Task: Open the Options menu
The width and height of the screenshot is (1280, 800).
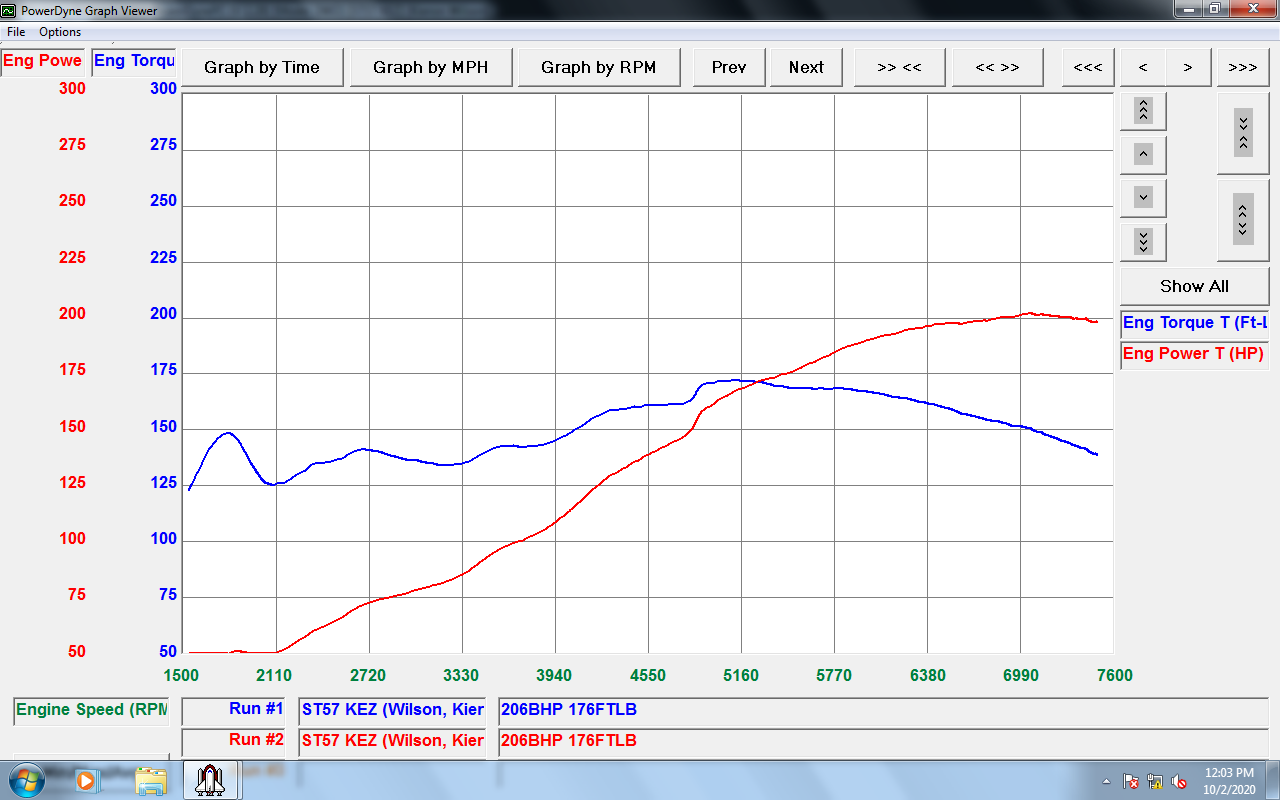Action: point(60,32)
